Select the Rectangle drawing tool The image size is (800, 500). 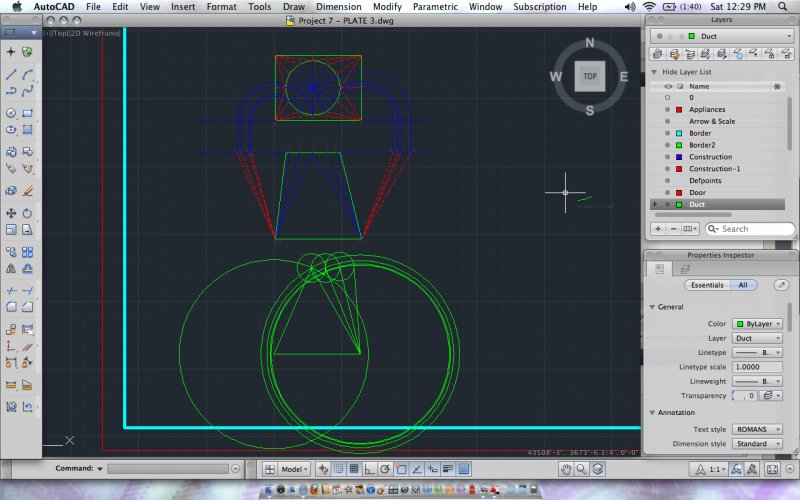point(28,113)
